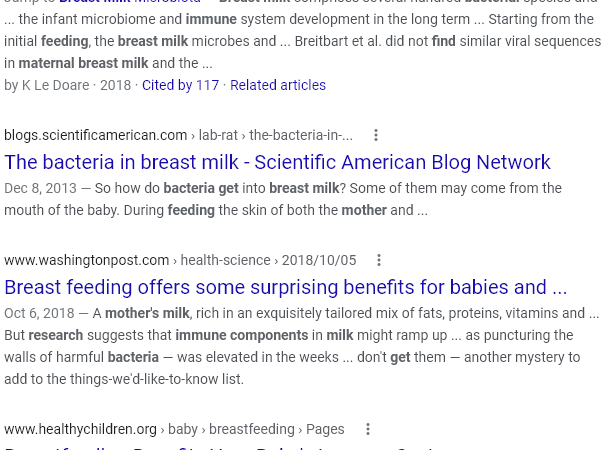Select the 'lab-rat' breadcrumb segment
Viewport: 612px width, 450px height.
(x=218, y=135)
